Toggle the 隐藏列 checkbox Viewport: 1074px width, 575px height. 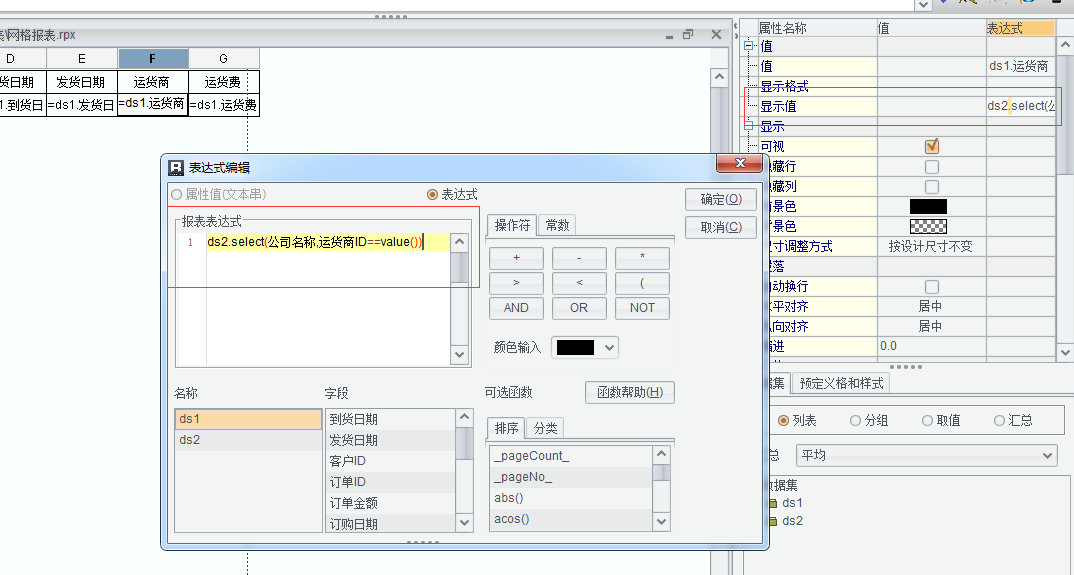click(932, 186)
